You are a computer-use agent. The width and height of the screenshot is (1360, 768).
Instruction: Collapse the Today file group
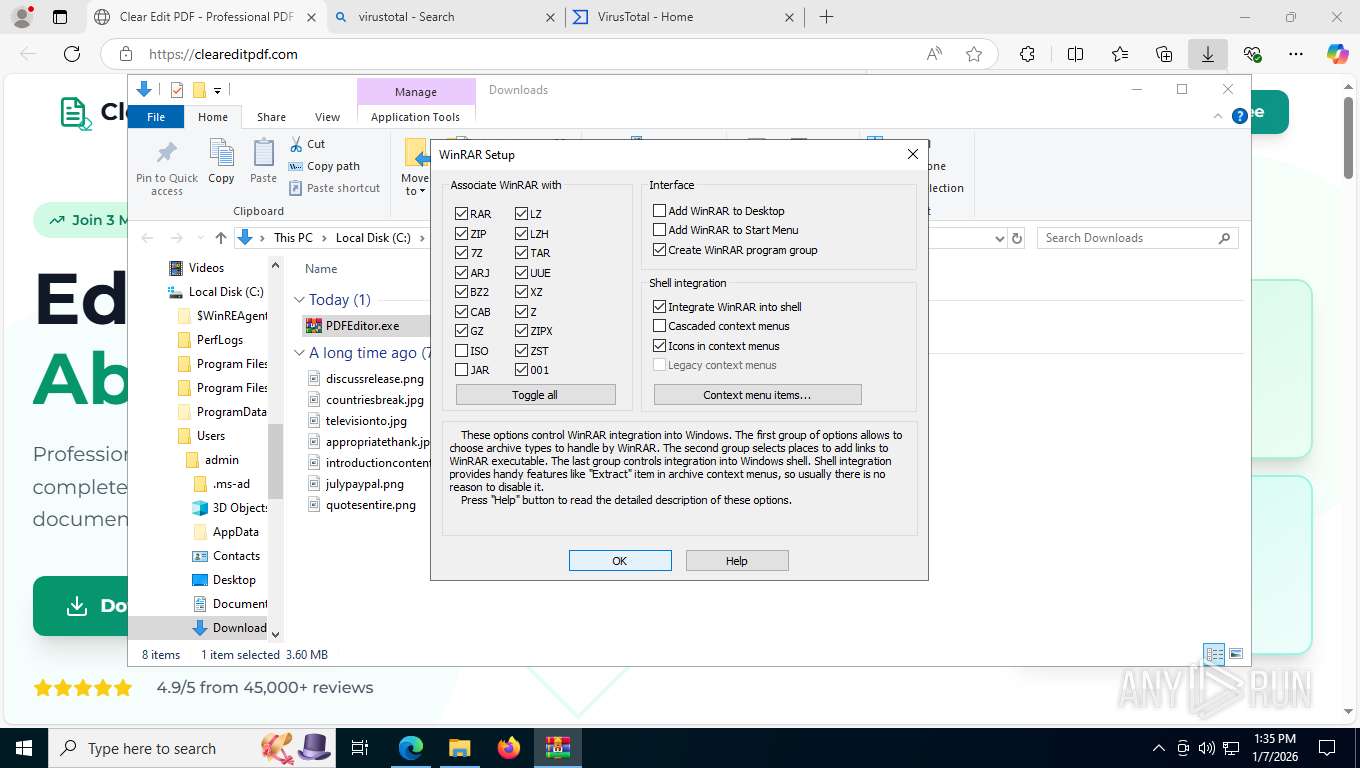(299, 300)
